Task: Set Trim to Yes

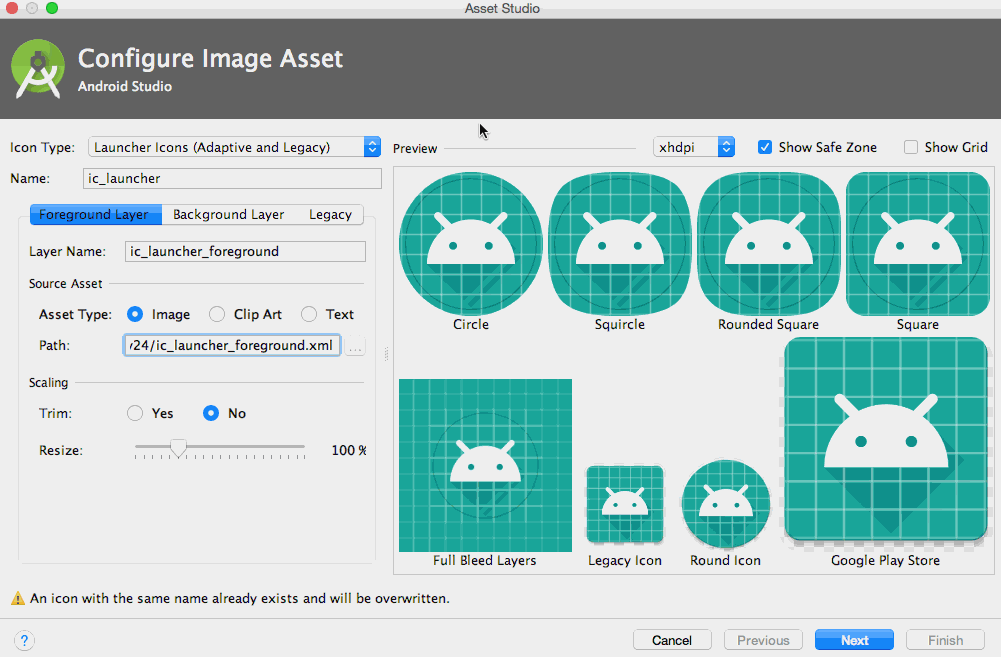Action: (135, 413)
